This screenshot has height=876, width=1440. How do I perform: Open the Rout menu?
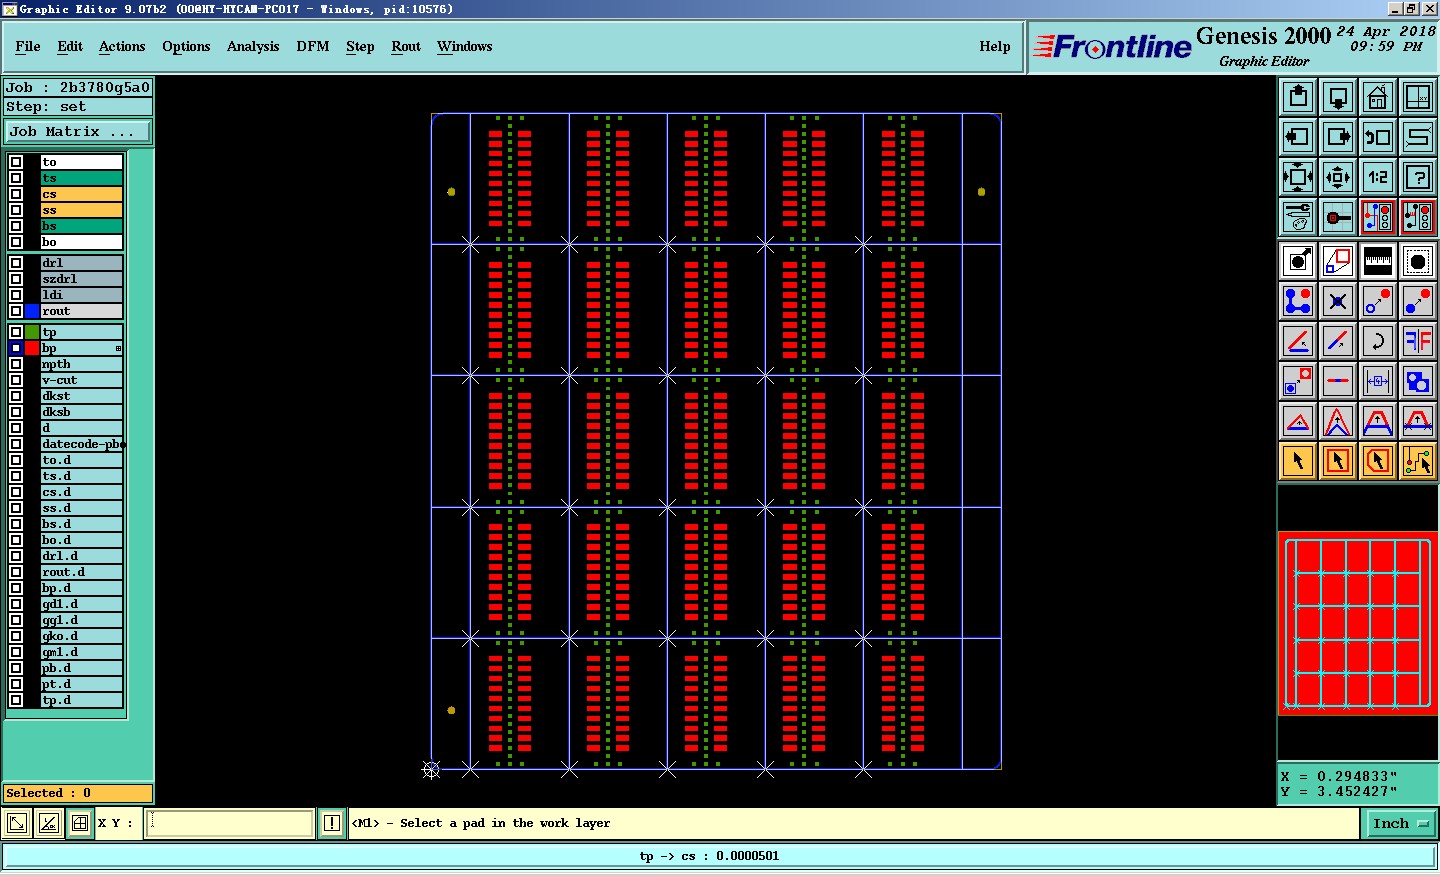406,46
